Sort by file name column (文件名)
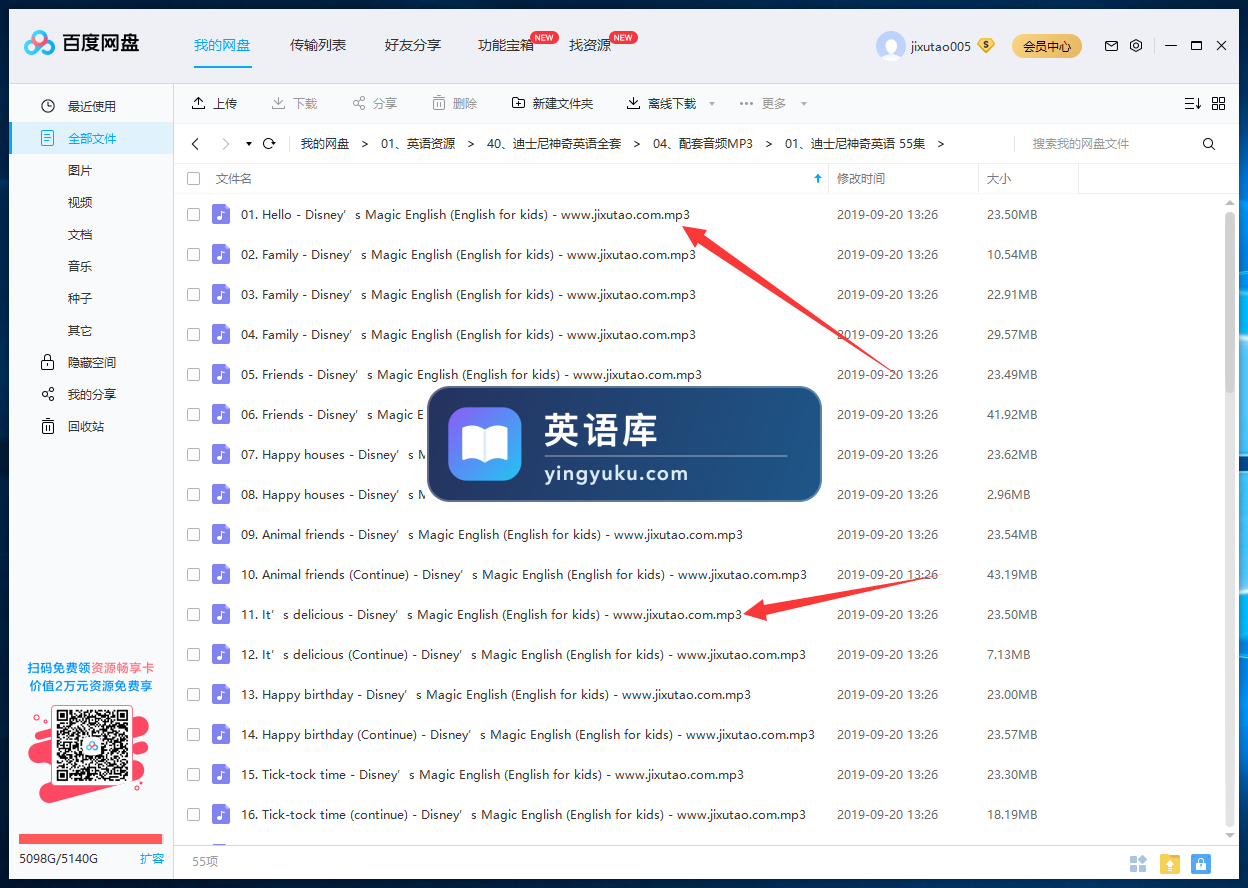 tap(234, 179)
